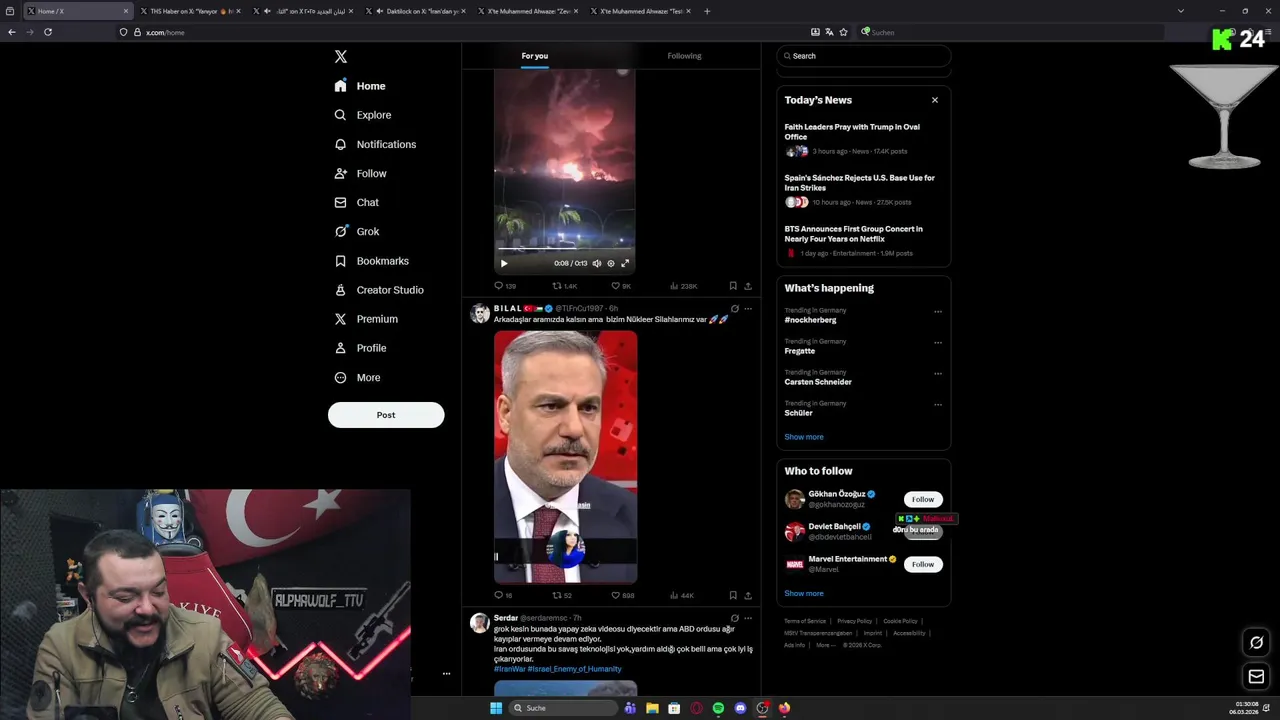Screen dimensions: 1280x720
Task: Follow Gökhan Özoğuz
Action: click(923, 499)
